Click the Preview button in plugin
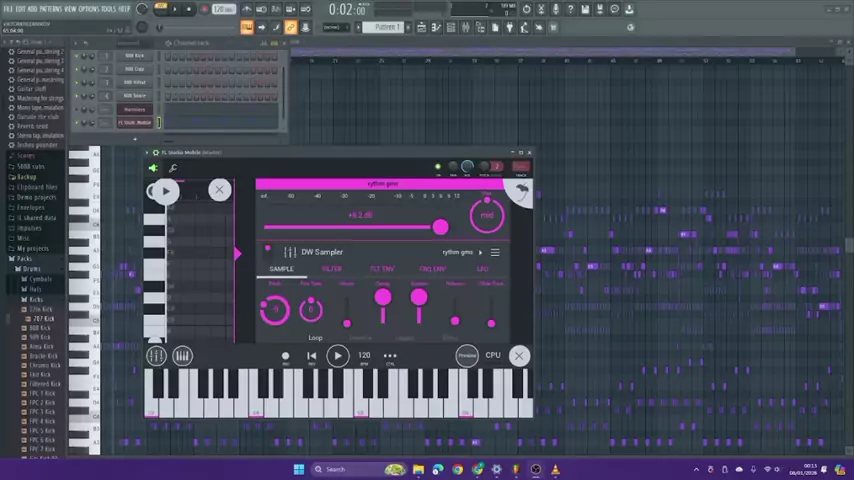Viewport: 854px width, 480px height. point(467,356)
